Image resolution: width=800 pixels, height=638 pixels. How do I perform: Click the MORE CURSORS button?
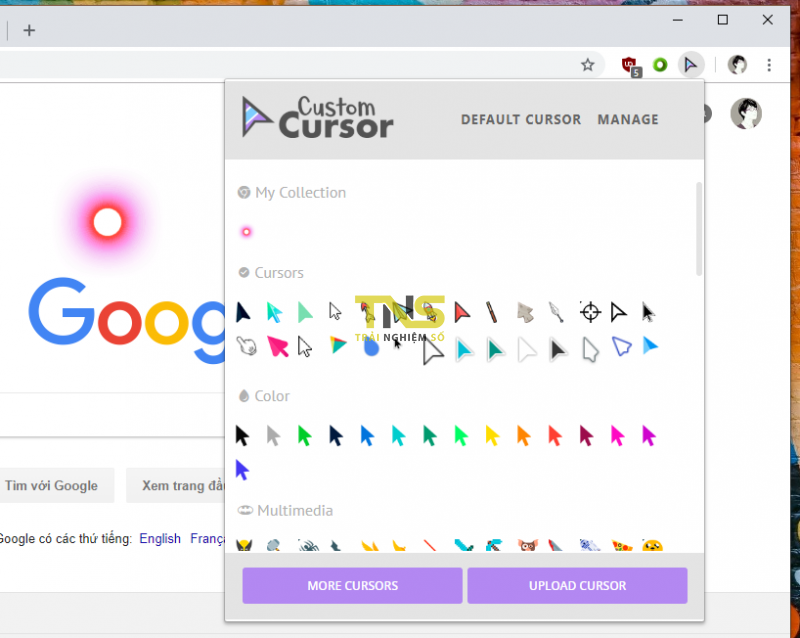(352, 585)
